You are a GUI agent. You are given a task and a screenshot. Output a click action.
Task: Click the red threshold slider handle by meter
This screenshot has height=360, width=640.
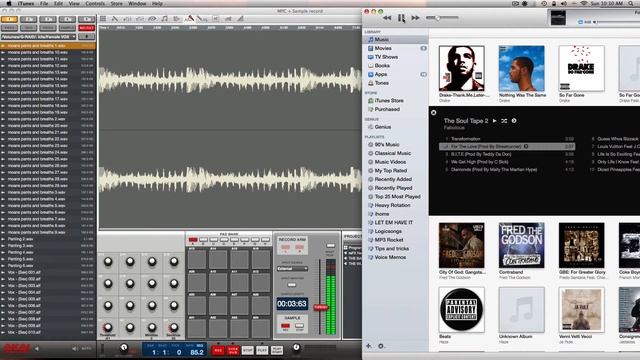pos(321,307)
